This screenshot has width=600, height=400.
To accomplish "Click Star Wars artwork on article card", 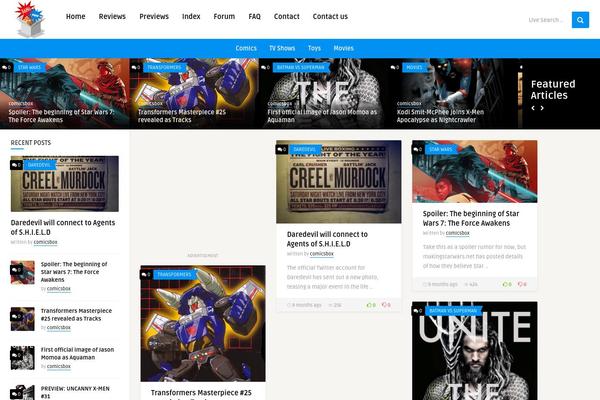I will tap(474, 171).
